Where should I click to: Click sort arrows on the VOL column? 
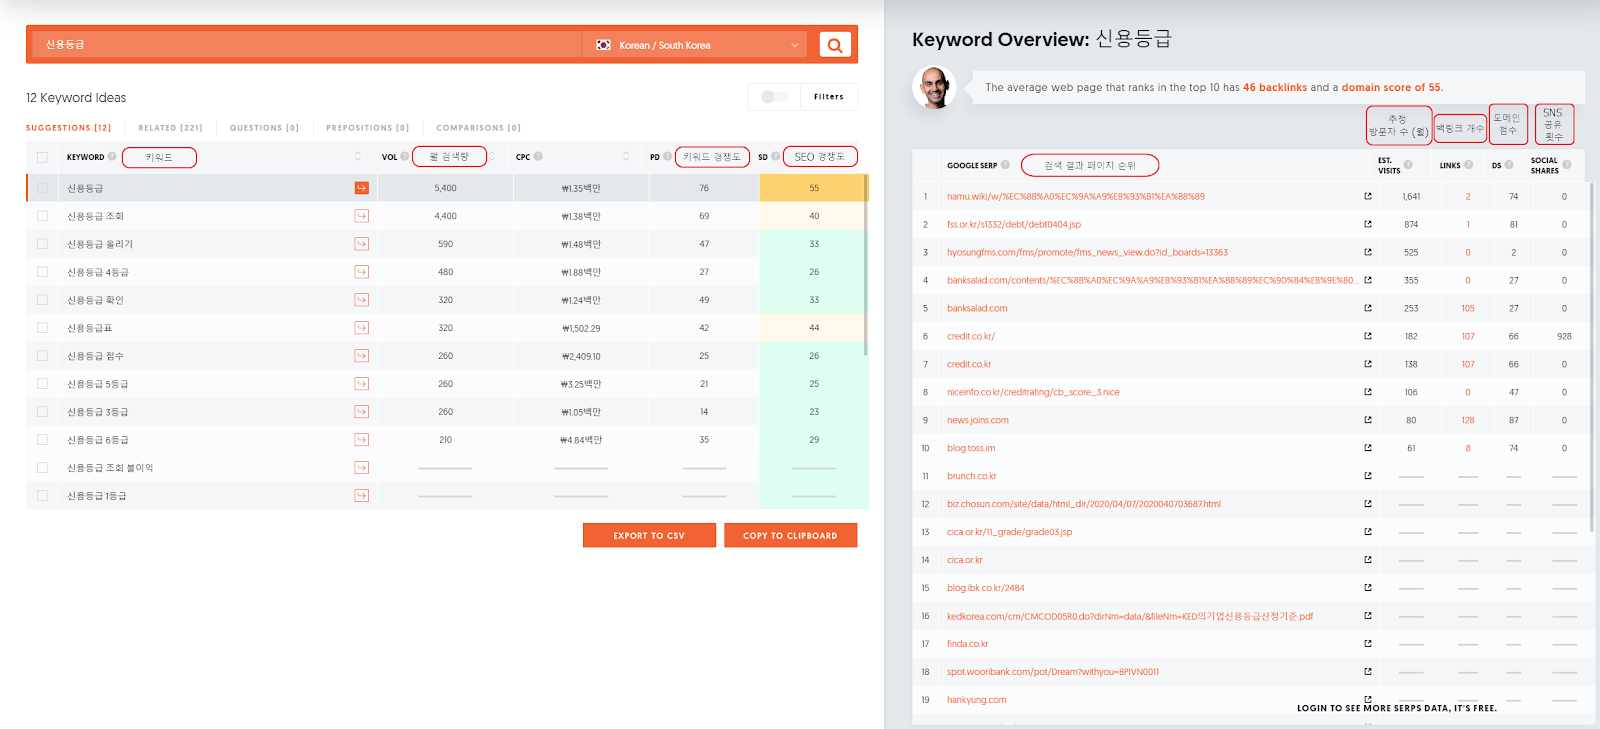tap(492, 156)
